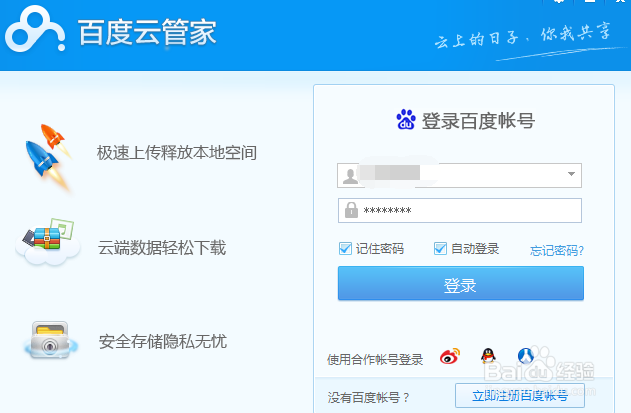Click the cloud archive icon for 云端数据
The height and width of the screenshot is (413, 631).
pyautogui.click(x=47, y=242)
